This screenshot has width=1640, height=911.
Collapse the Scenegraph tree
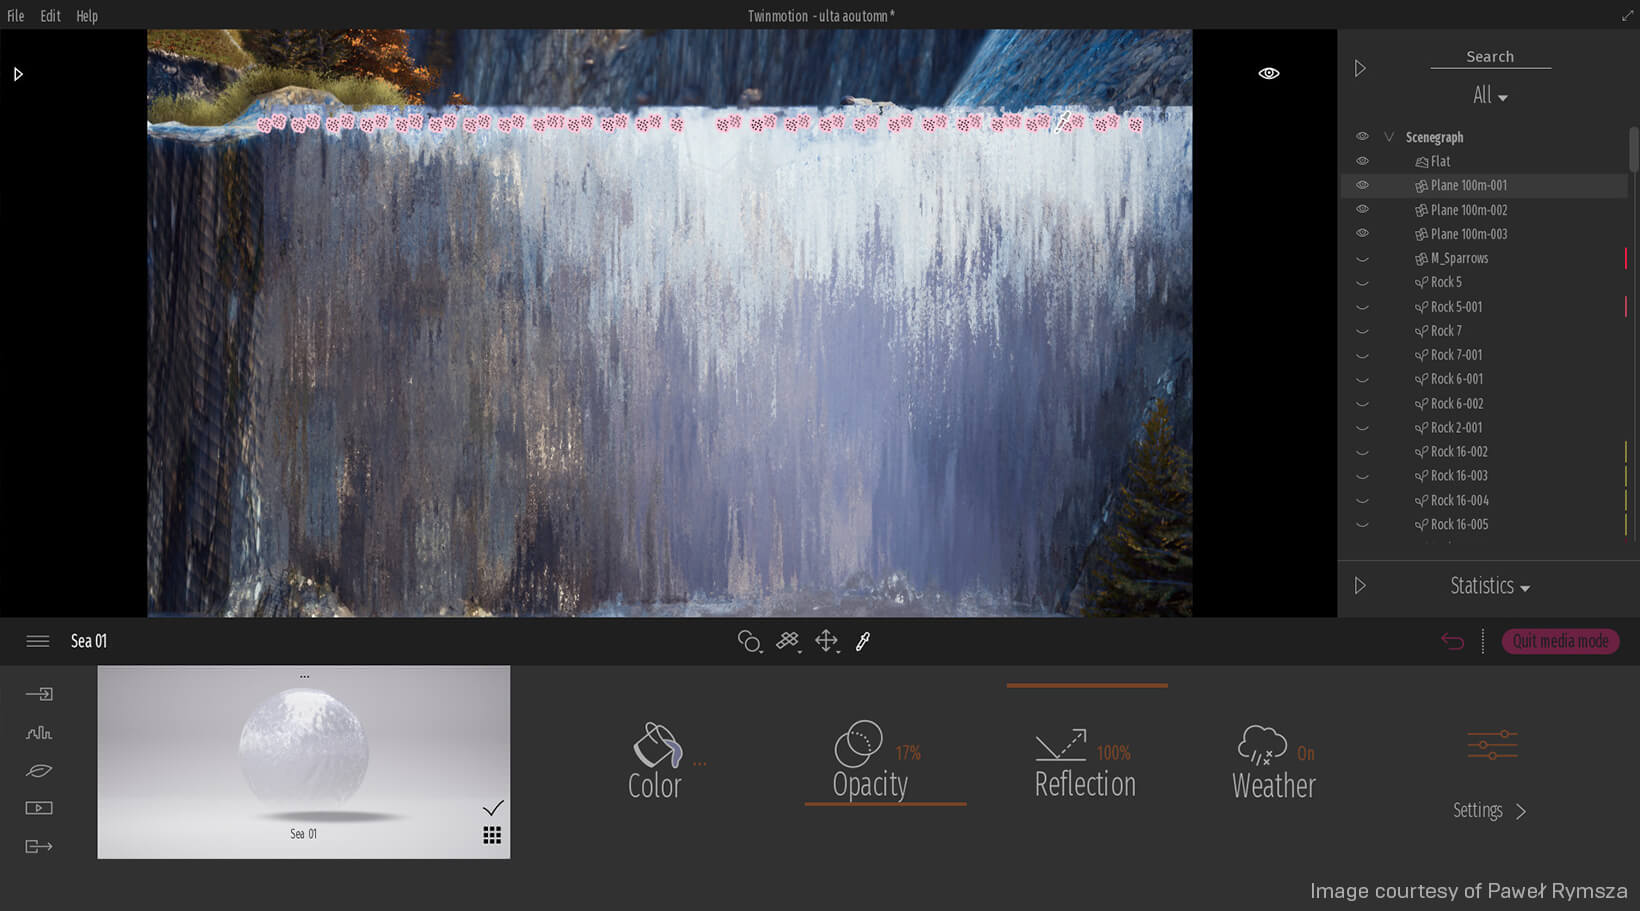[1388, 137]
